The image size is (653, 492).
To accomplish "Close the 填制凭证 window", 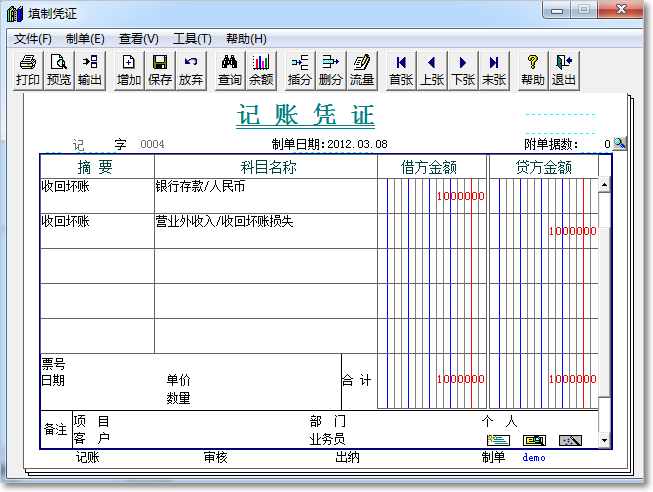I will pyautogui.click(x=621, y=9).
